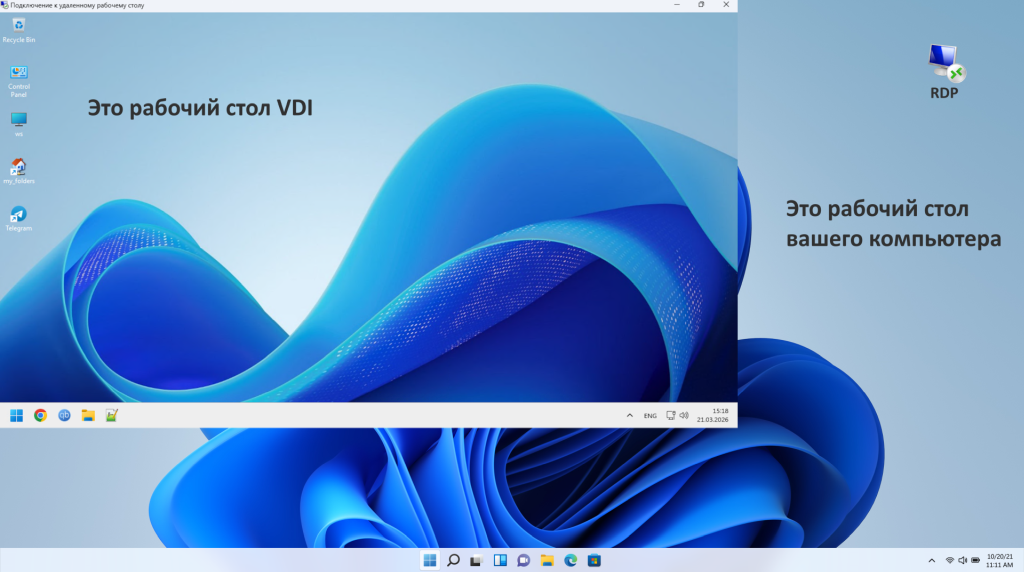Select the Telegram desktop shortcut
Image resolution: width=1024 pixels, height=572 pixels.
click(18, 217)
